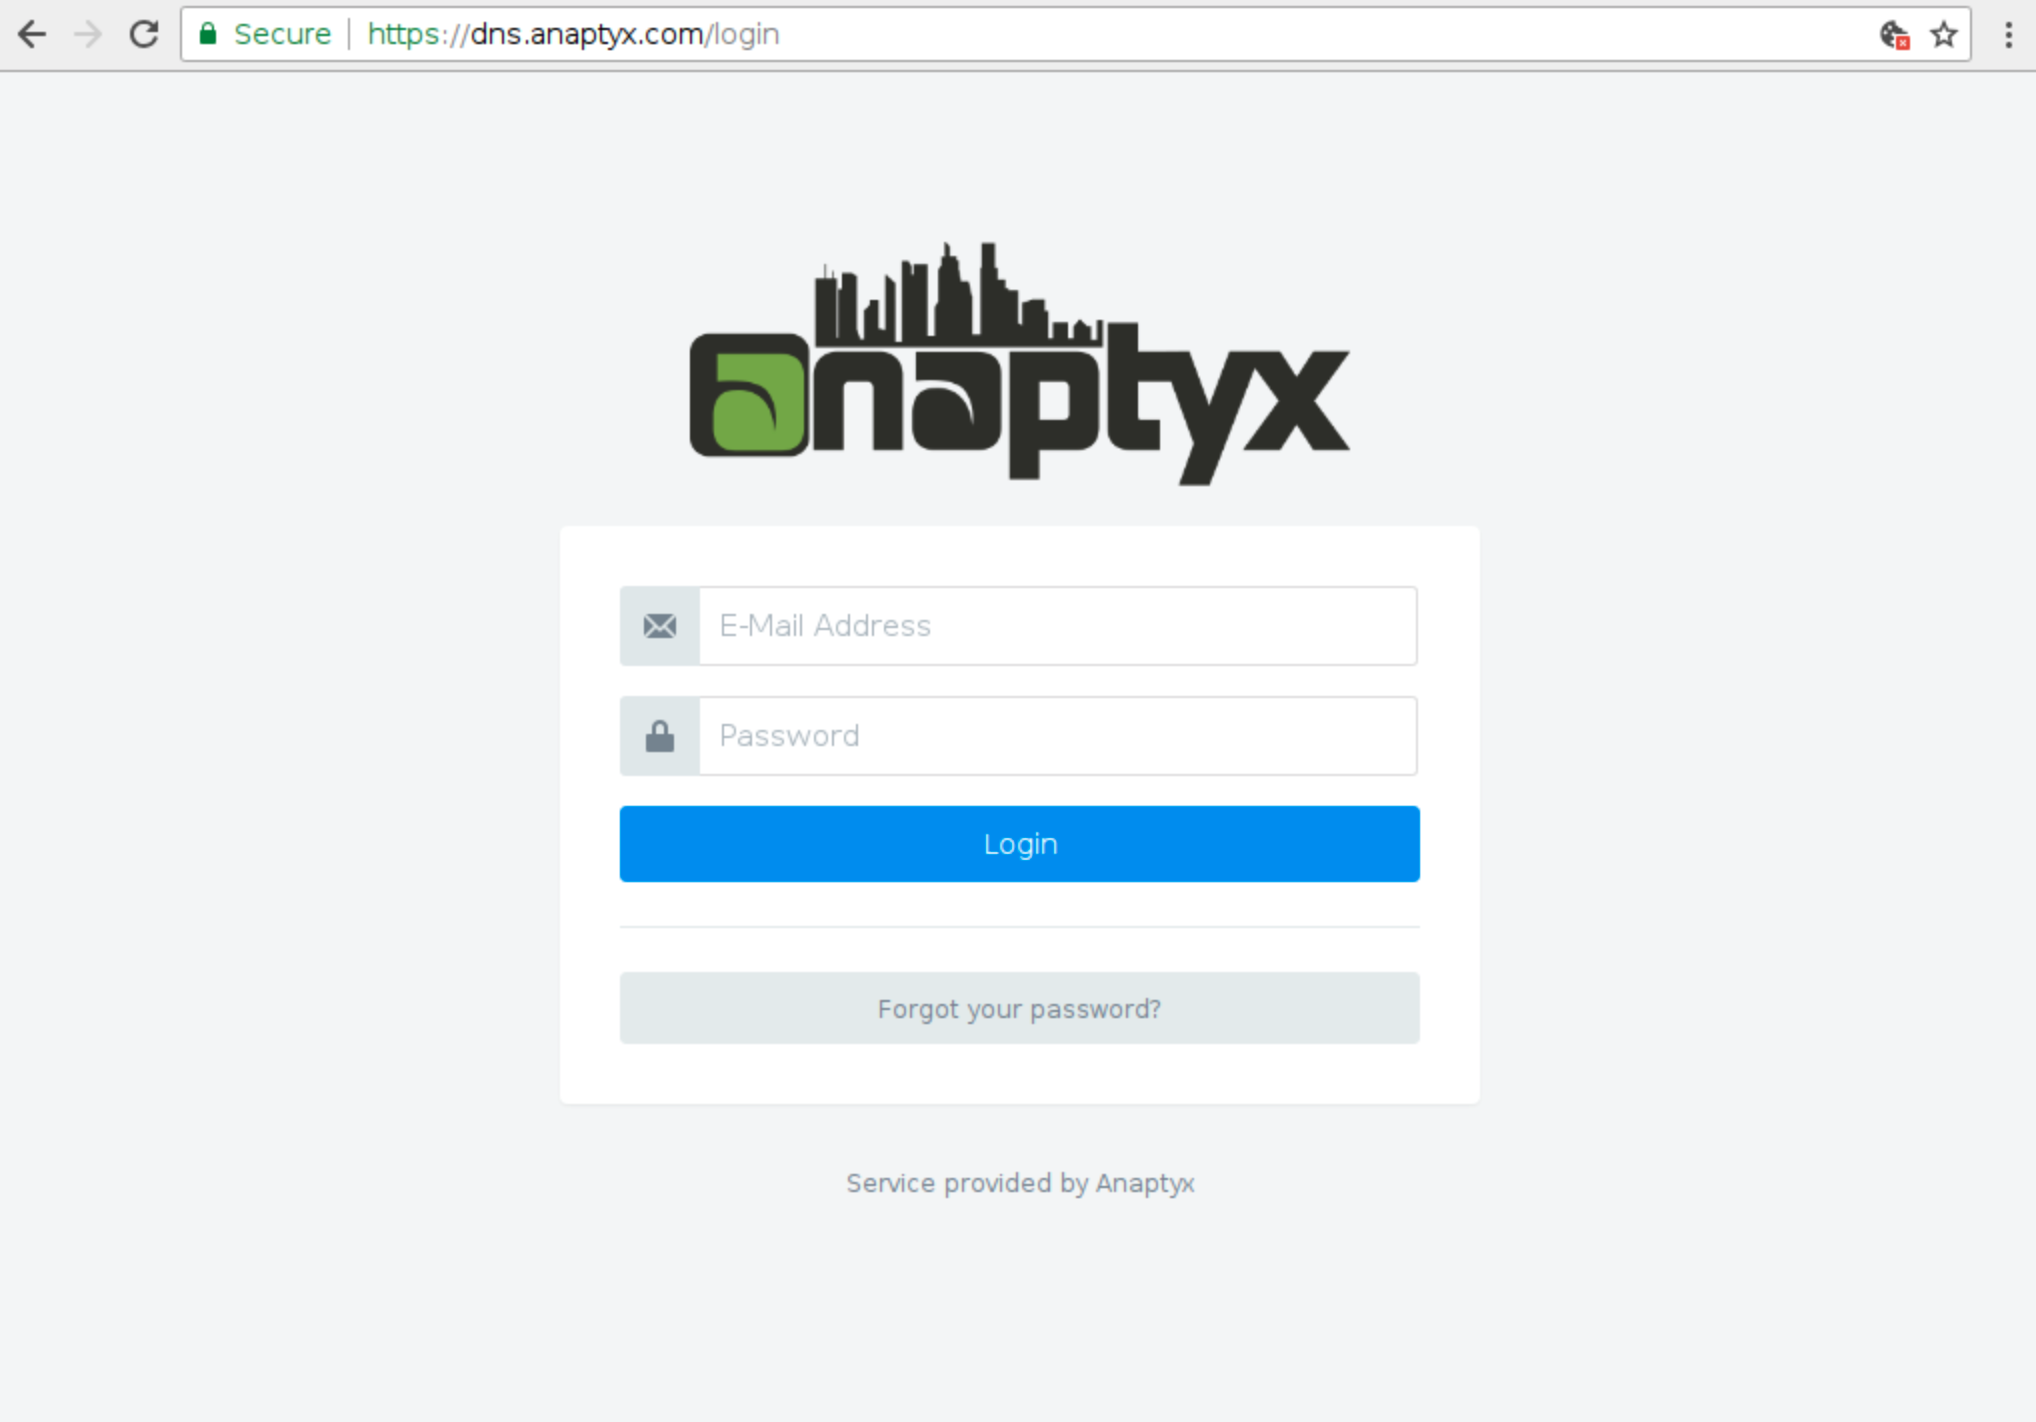2036x1422 pixels.
Task: Select the URL dns.anaptyx.com/login in address bar
Action: (x=573, y=34)
